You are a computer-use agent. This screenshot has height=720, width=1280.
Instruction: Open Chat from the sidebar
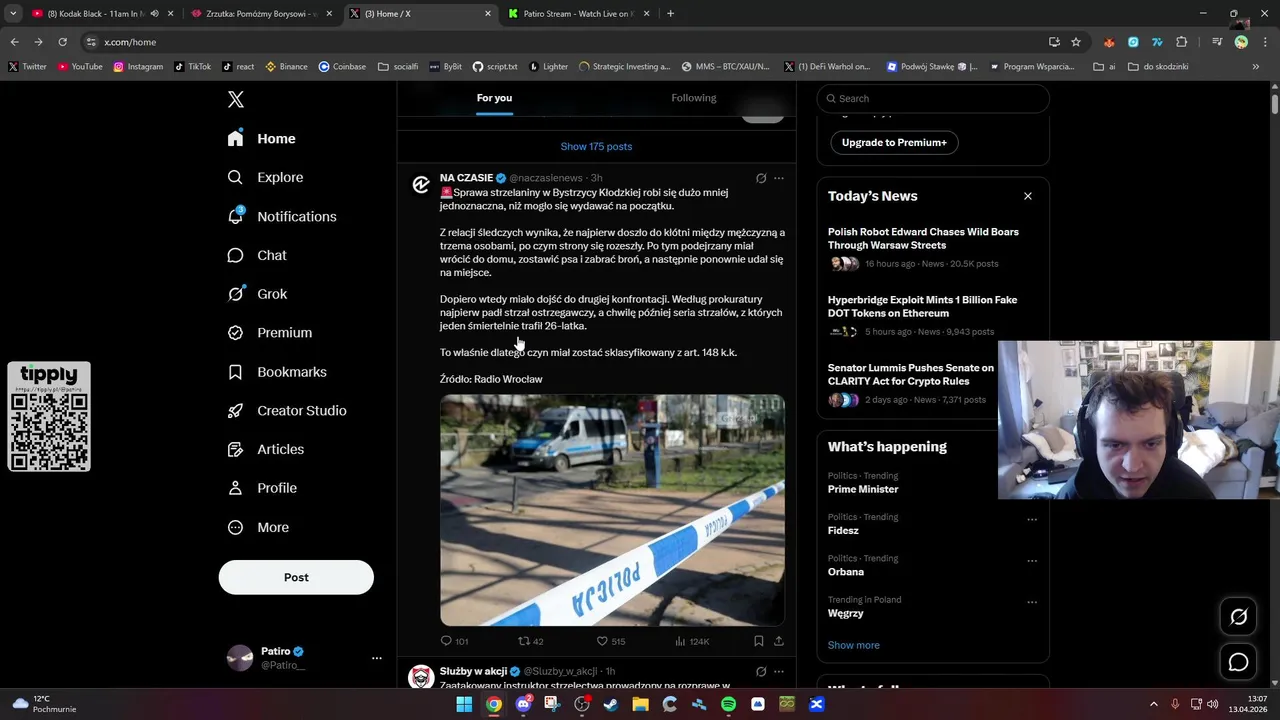[257, 255]
